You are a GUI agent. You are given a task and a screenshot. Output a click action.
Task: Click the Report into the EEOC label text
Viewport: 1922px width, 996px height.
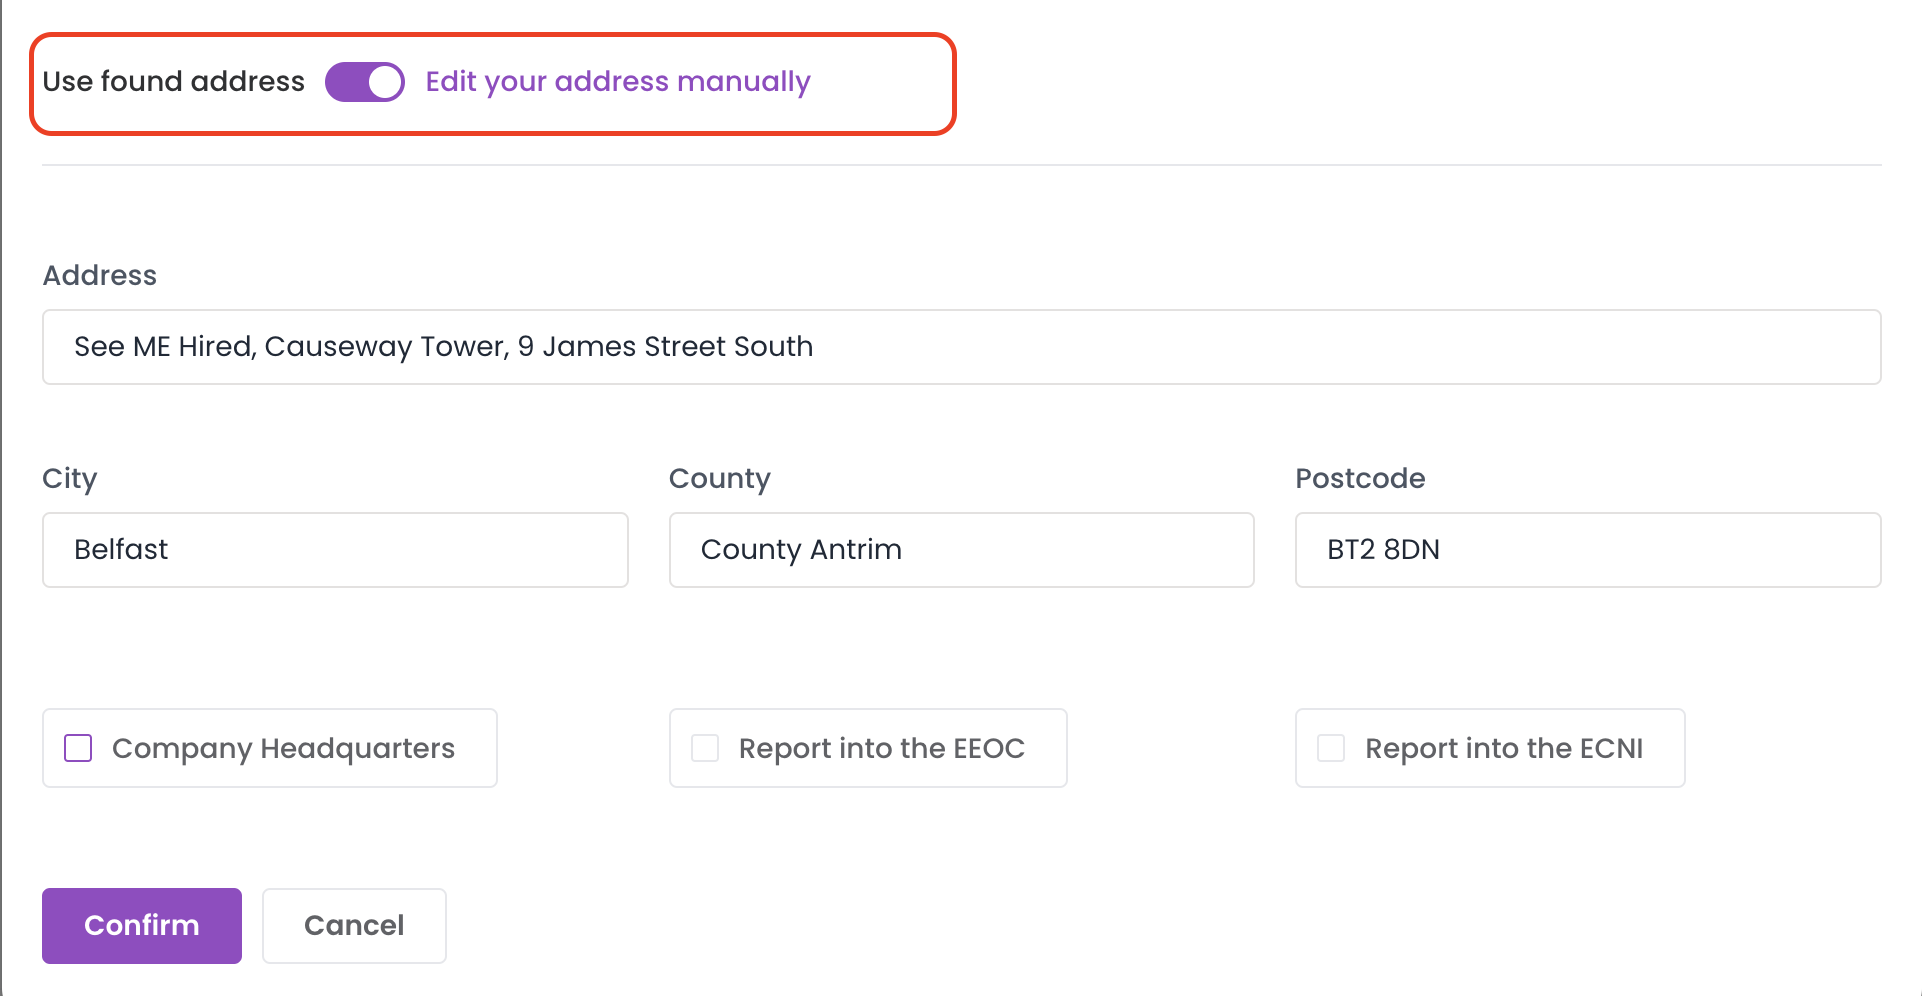(882, 749)
